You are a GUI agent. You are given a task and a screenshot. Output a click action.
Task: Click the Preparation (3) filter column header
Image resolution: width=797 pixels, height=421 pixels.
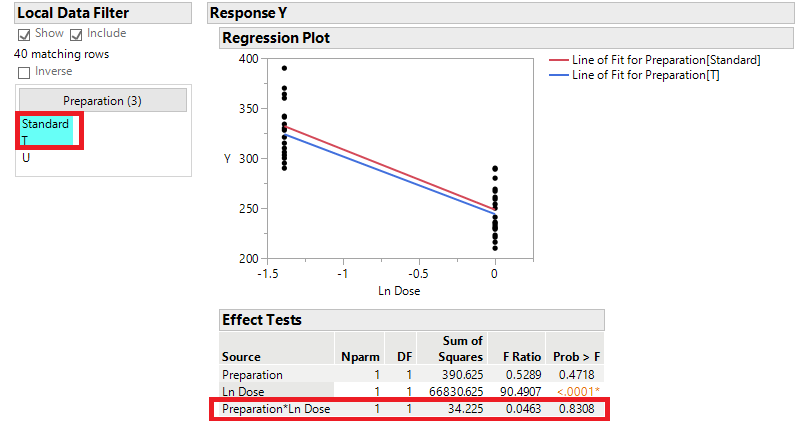pos(103,100)
